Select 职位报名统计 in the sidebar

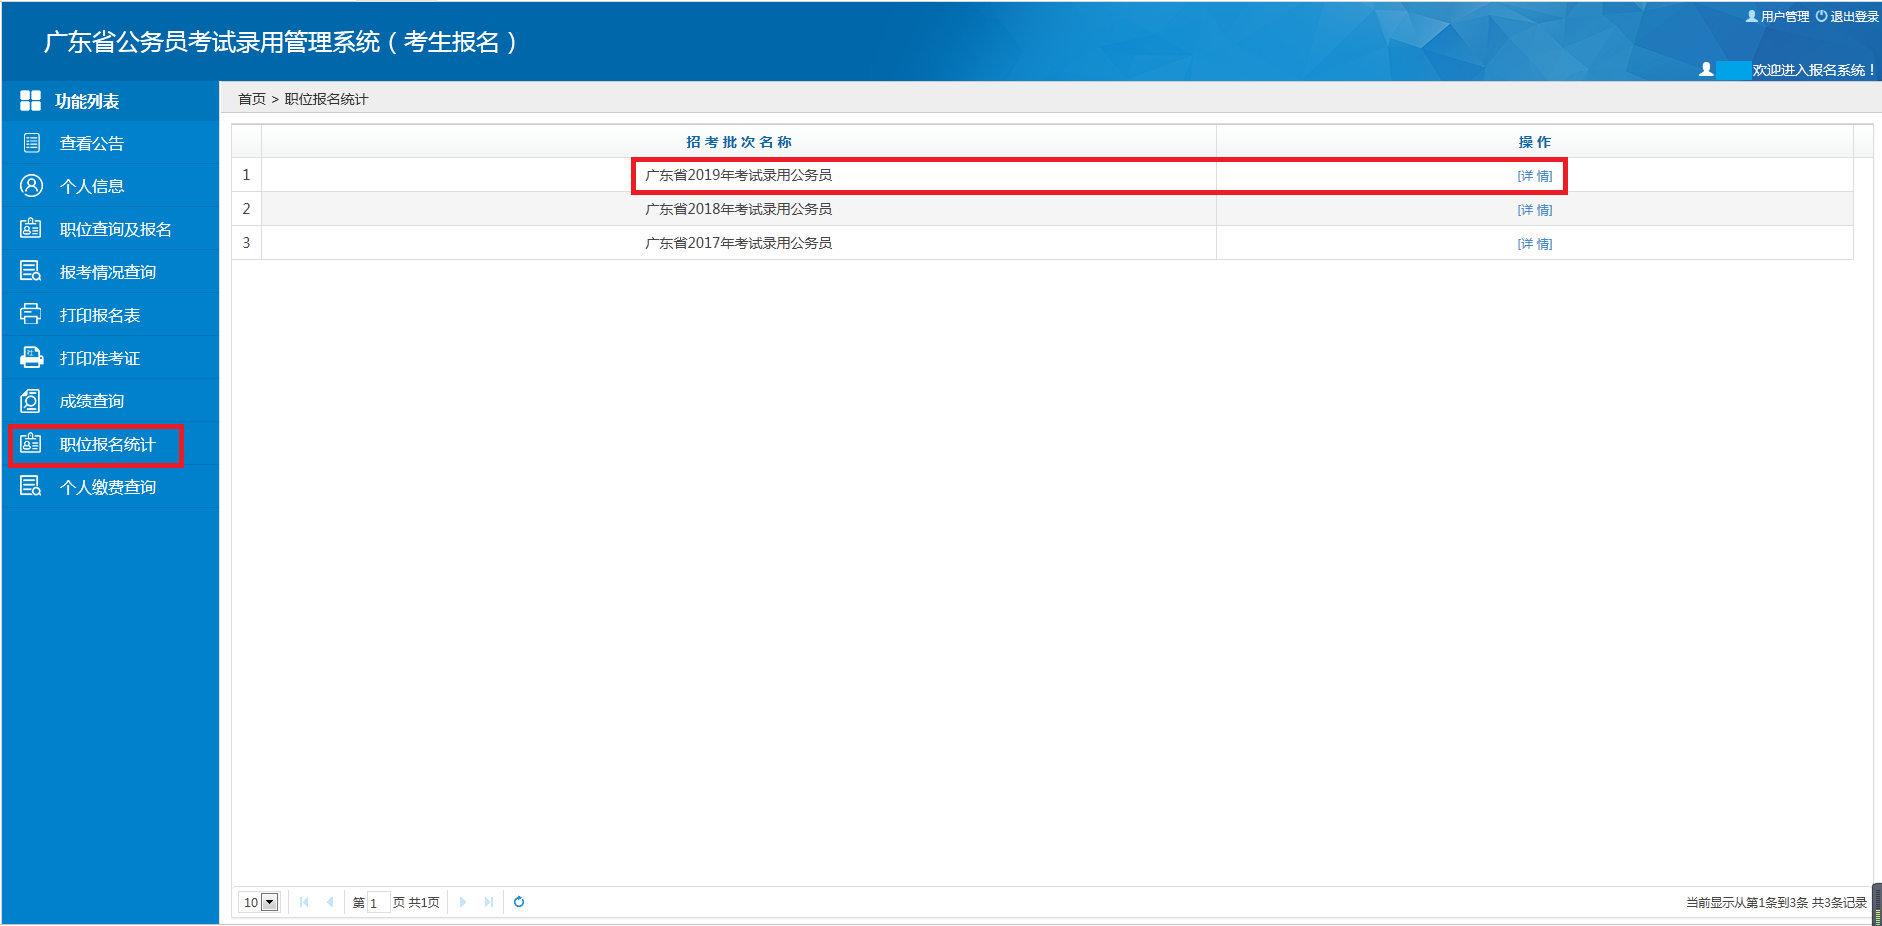click(110, 444)
